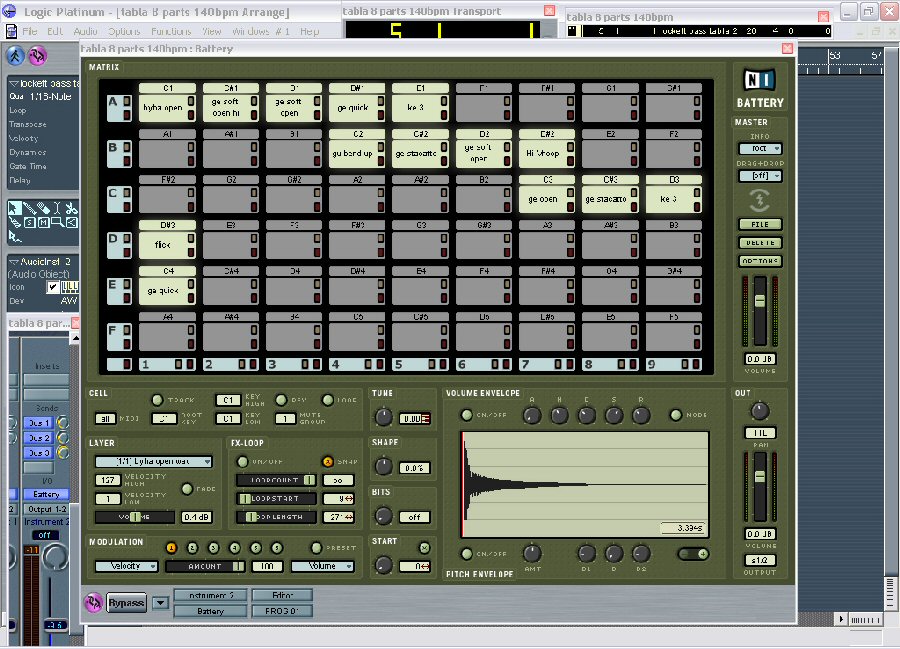Click the FILE button in Master
This screenshot has width=900, height=649.
point(759,224)
